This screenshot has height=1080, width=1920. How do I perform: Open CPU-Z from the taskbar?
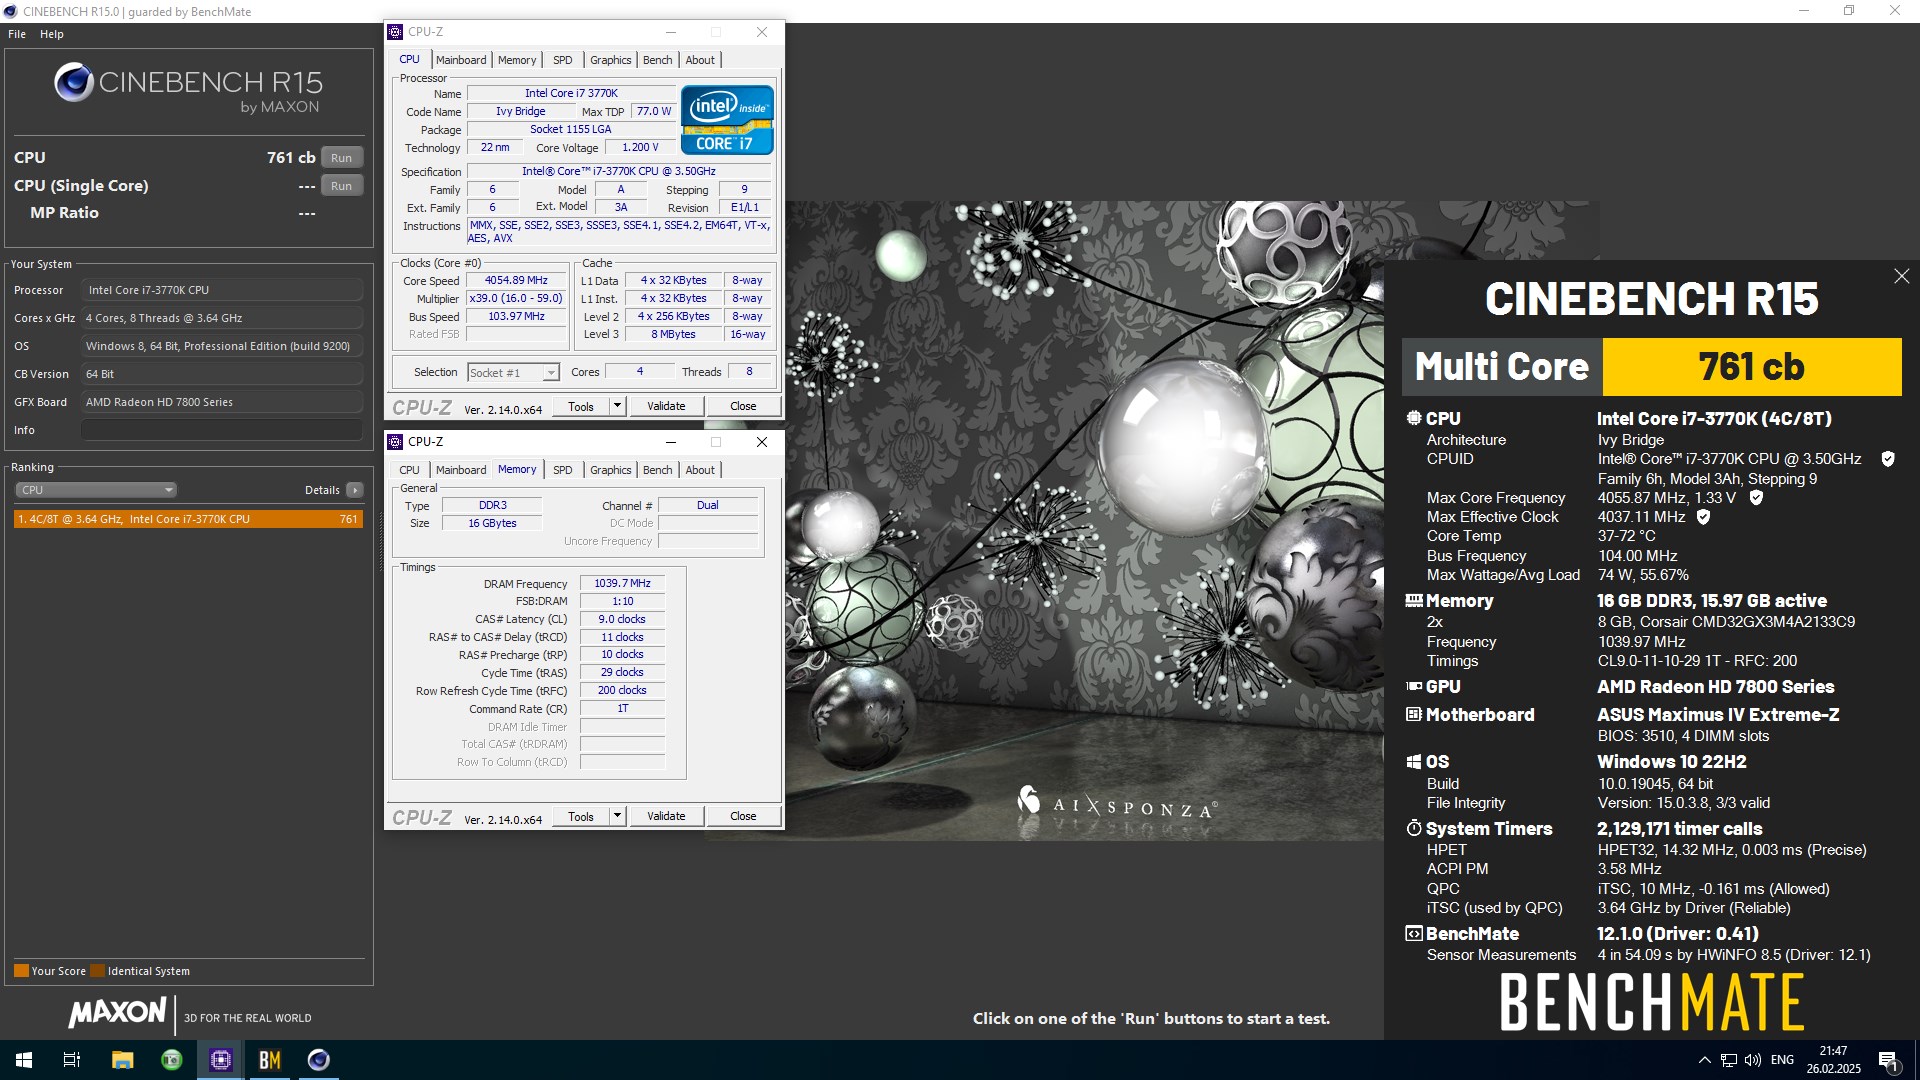point(221,1060)
